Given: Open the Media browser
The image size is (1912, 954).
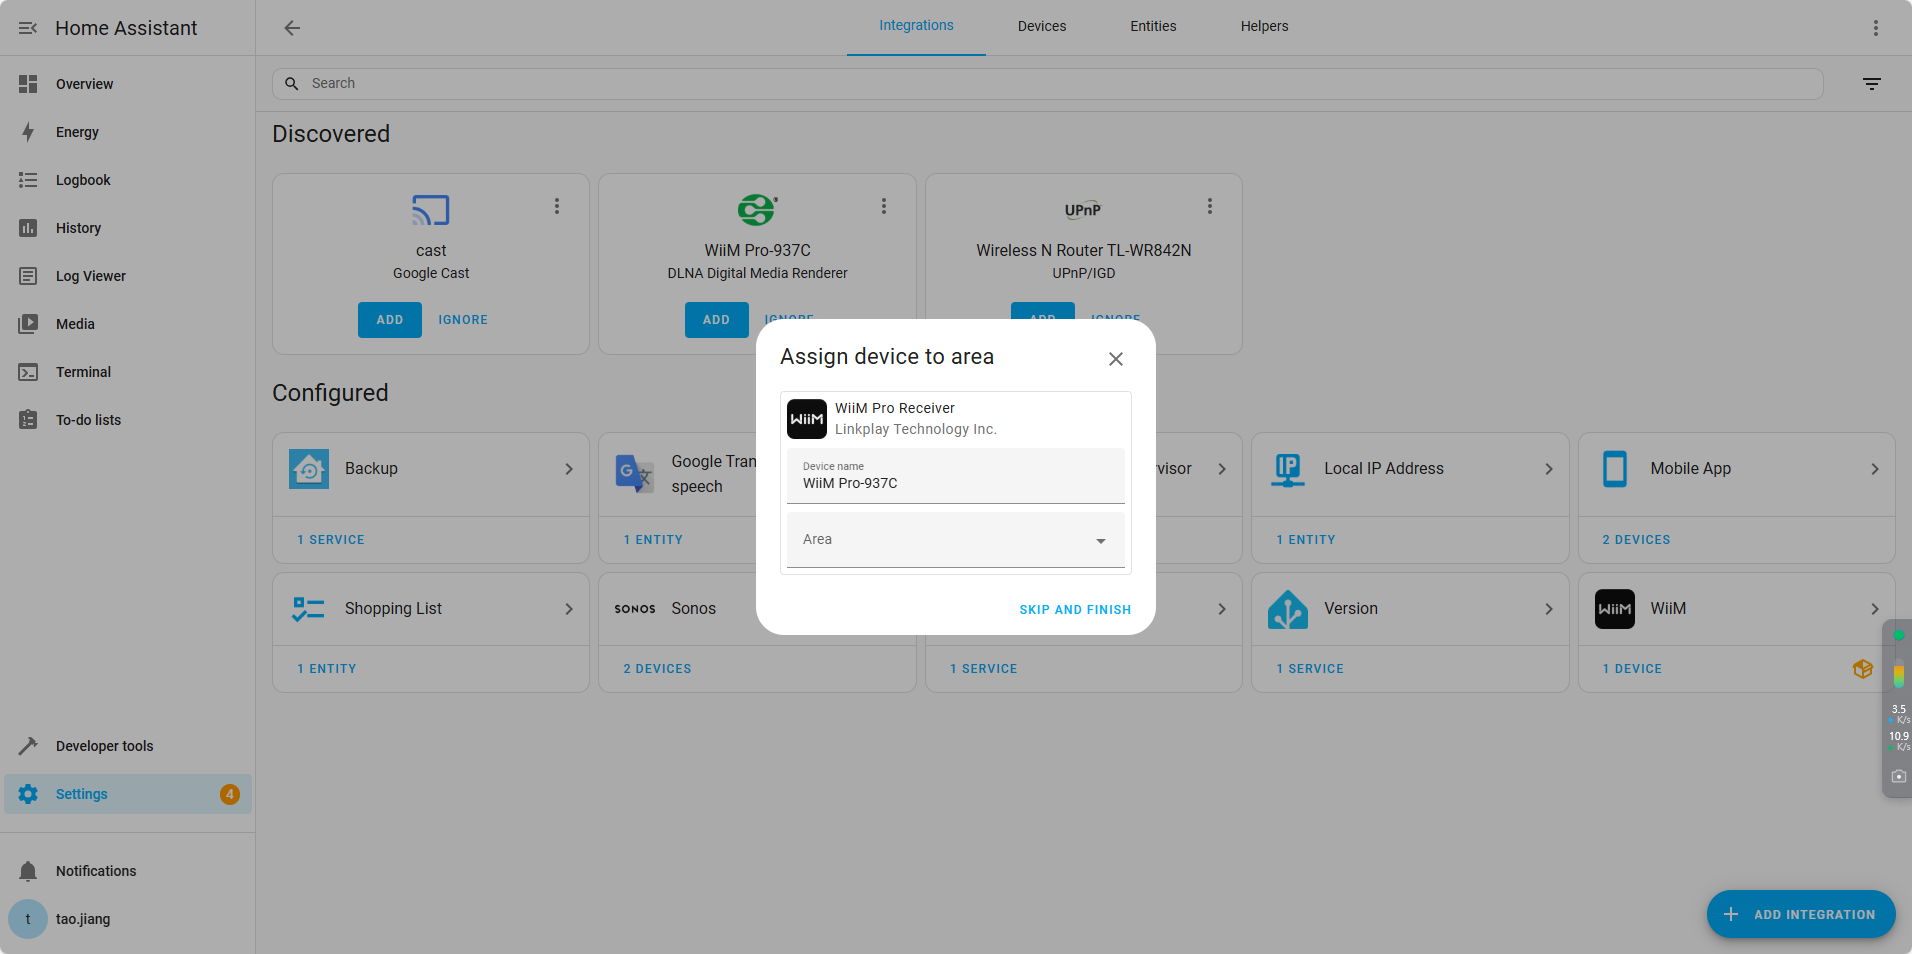Looking at the screenshot, I should click(128, 324).
